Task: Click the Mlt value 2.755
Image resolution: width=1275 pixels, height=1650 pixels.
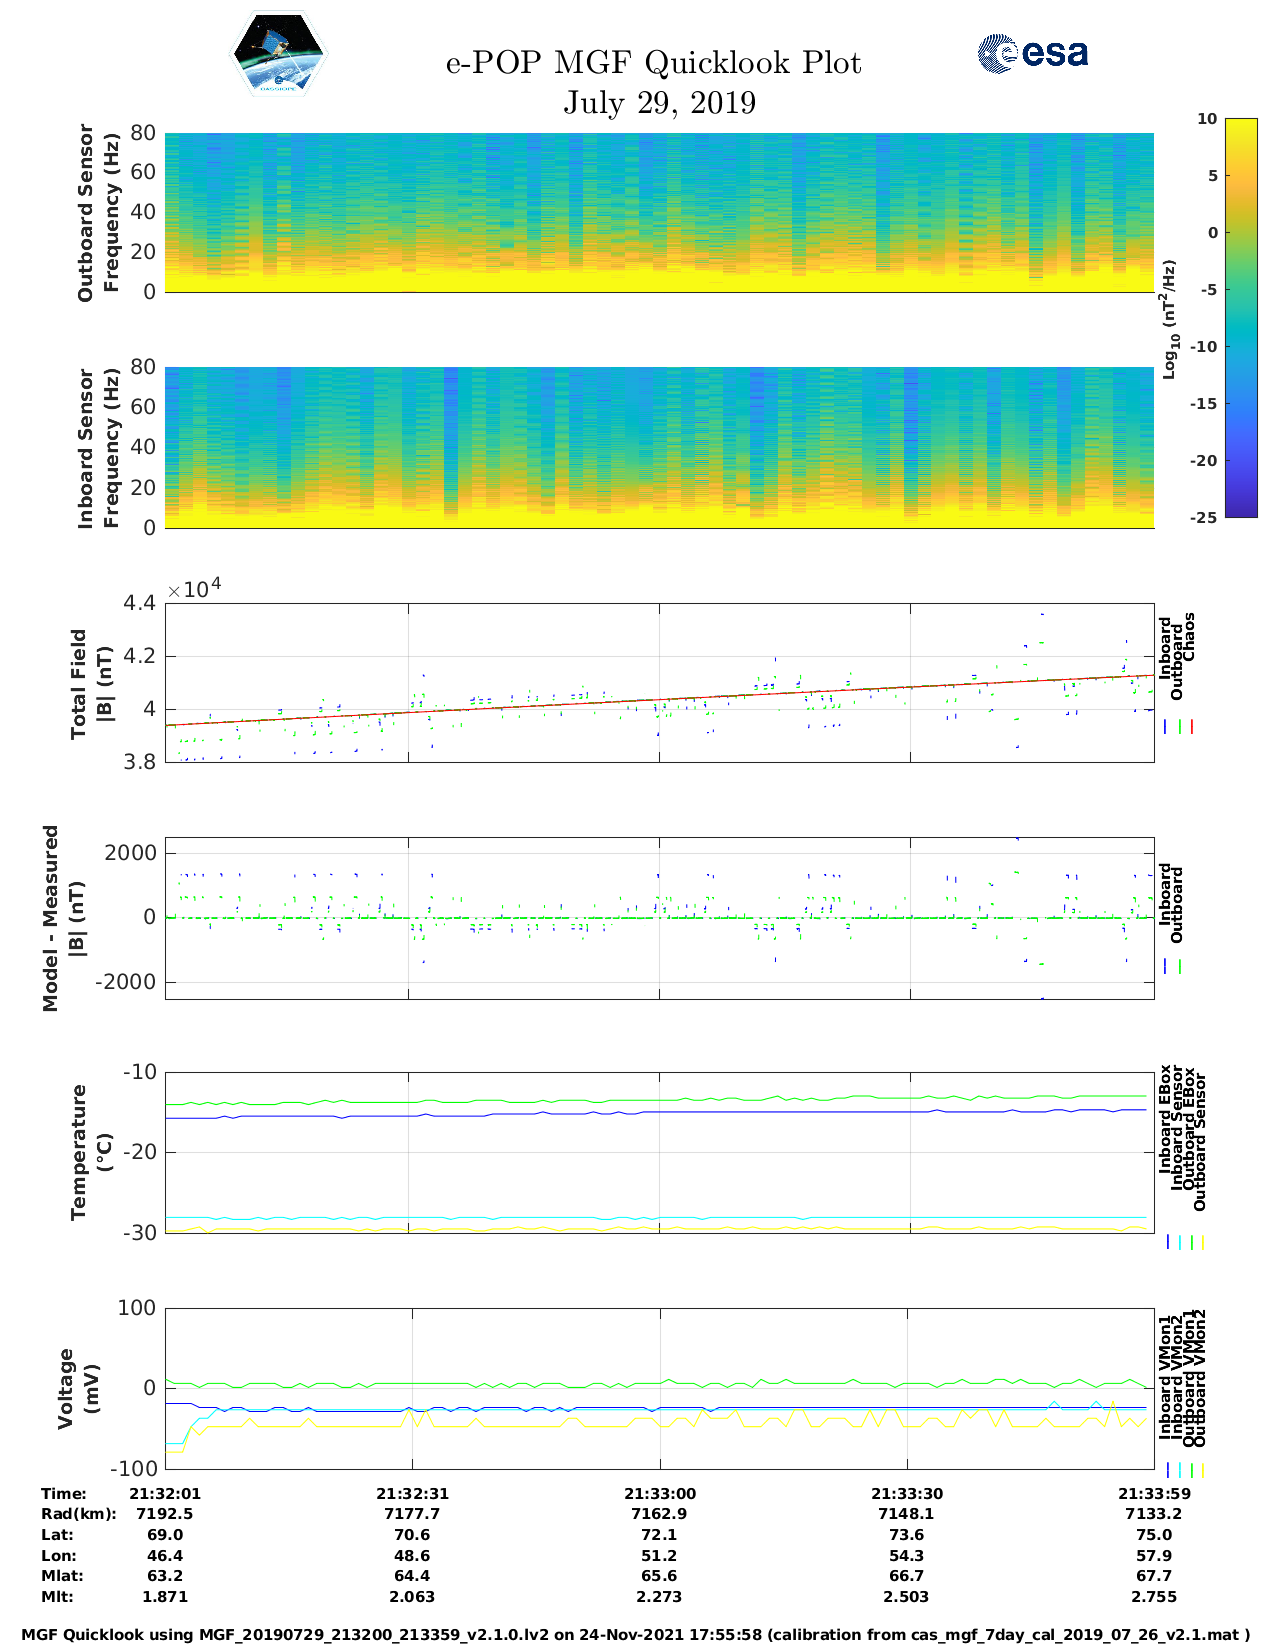Action: (x=1153, y=1597)
